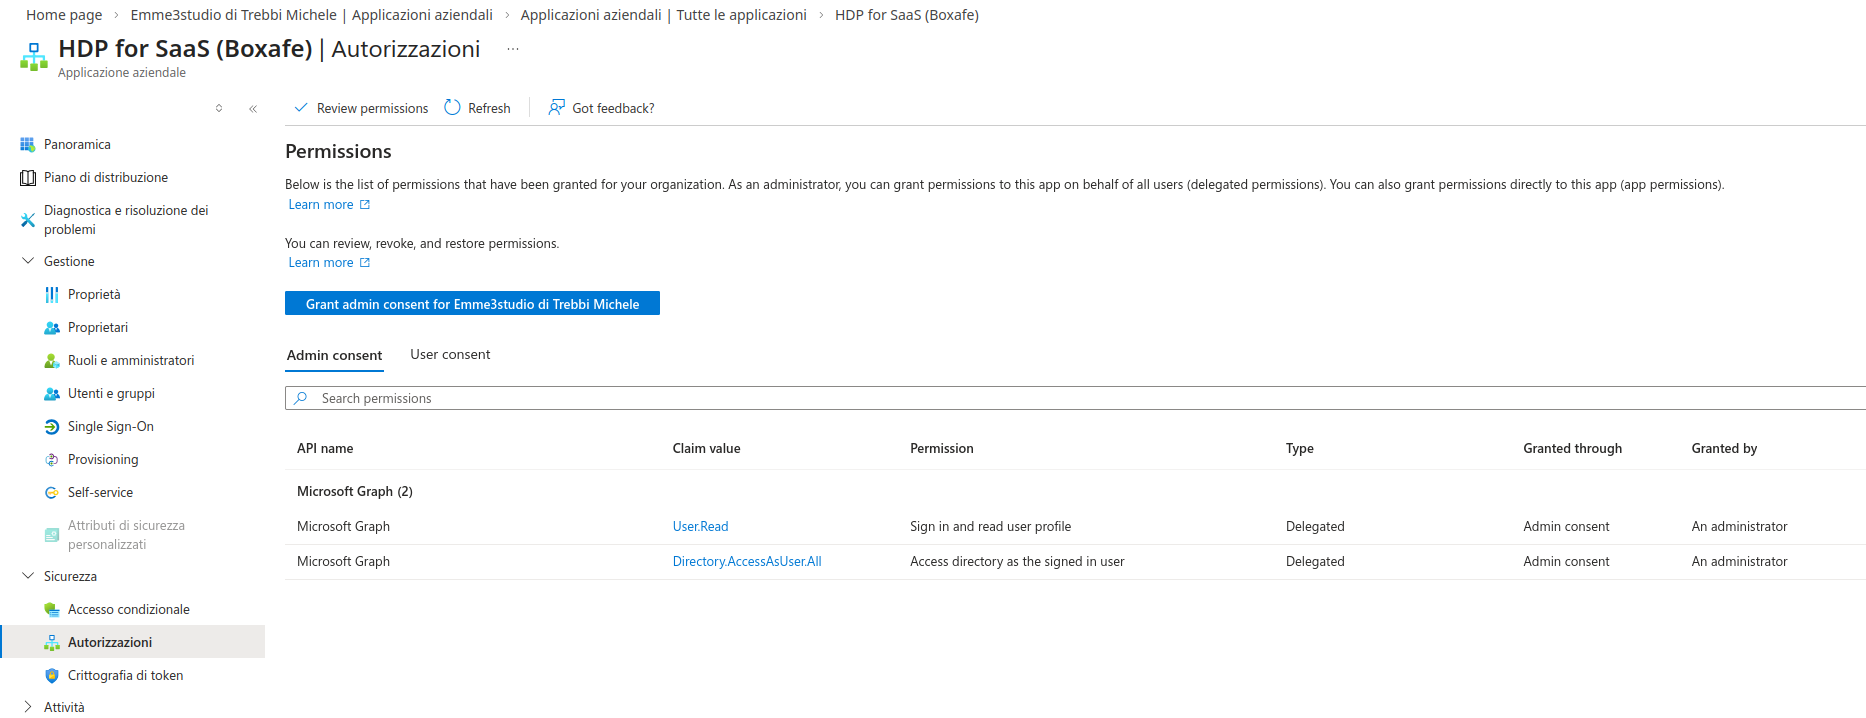Image resolution: width=1866 pixels, height=718 pixels.
Task: Click the Refresh toolbar icon
Action: (453, 108)
